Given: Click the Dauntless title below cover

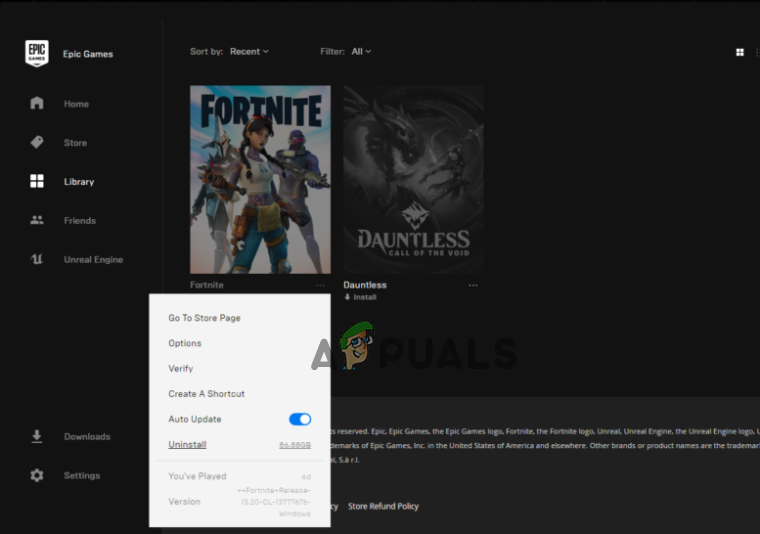Looking at the screenshot, I should point(365,285).
